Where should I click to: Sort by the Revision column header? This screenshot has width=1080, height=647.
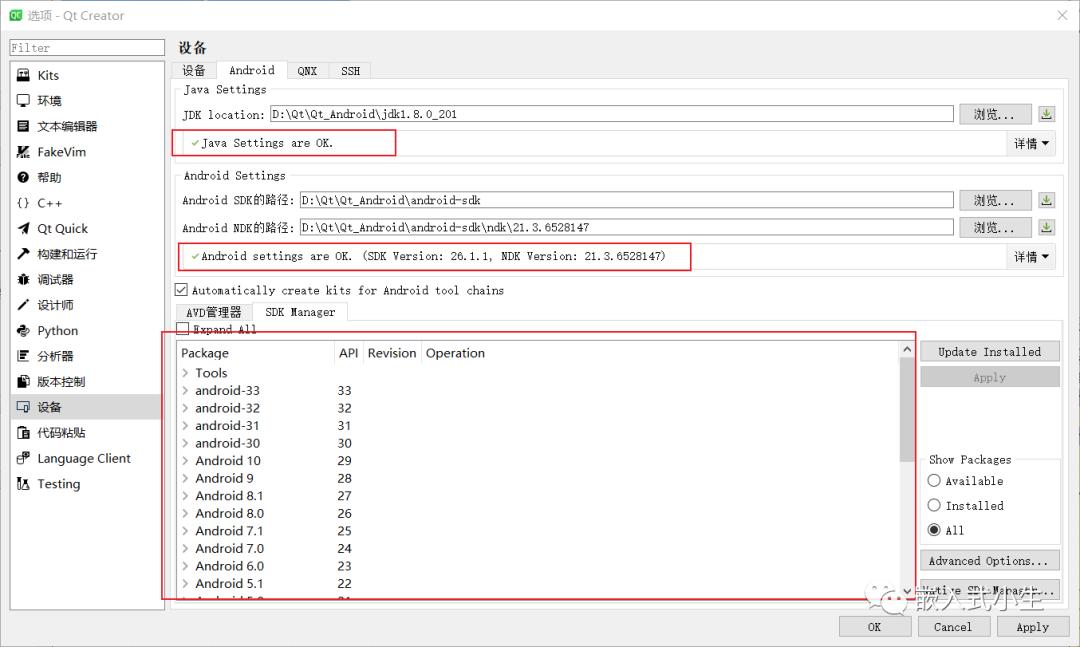click(x=392, y=353)
